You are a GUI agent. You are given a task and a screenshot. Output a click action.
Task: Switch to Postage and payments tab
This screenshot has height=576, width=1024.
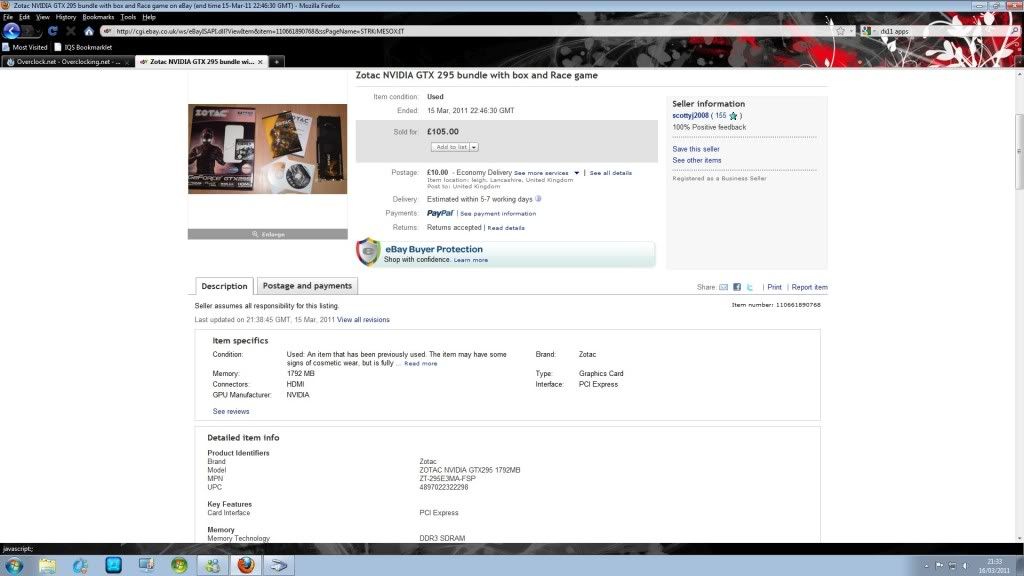[x=307, y=285]
